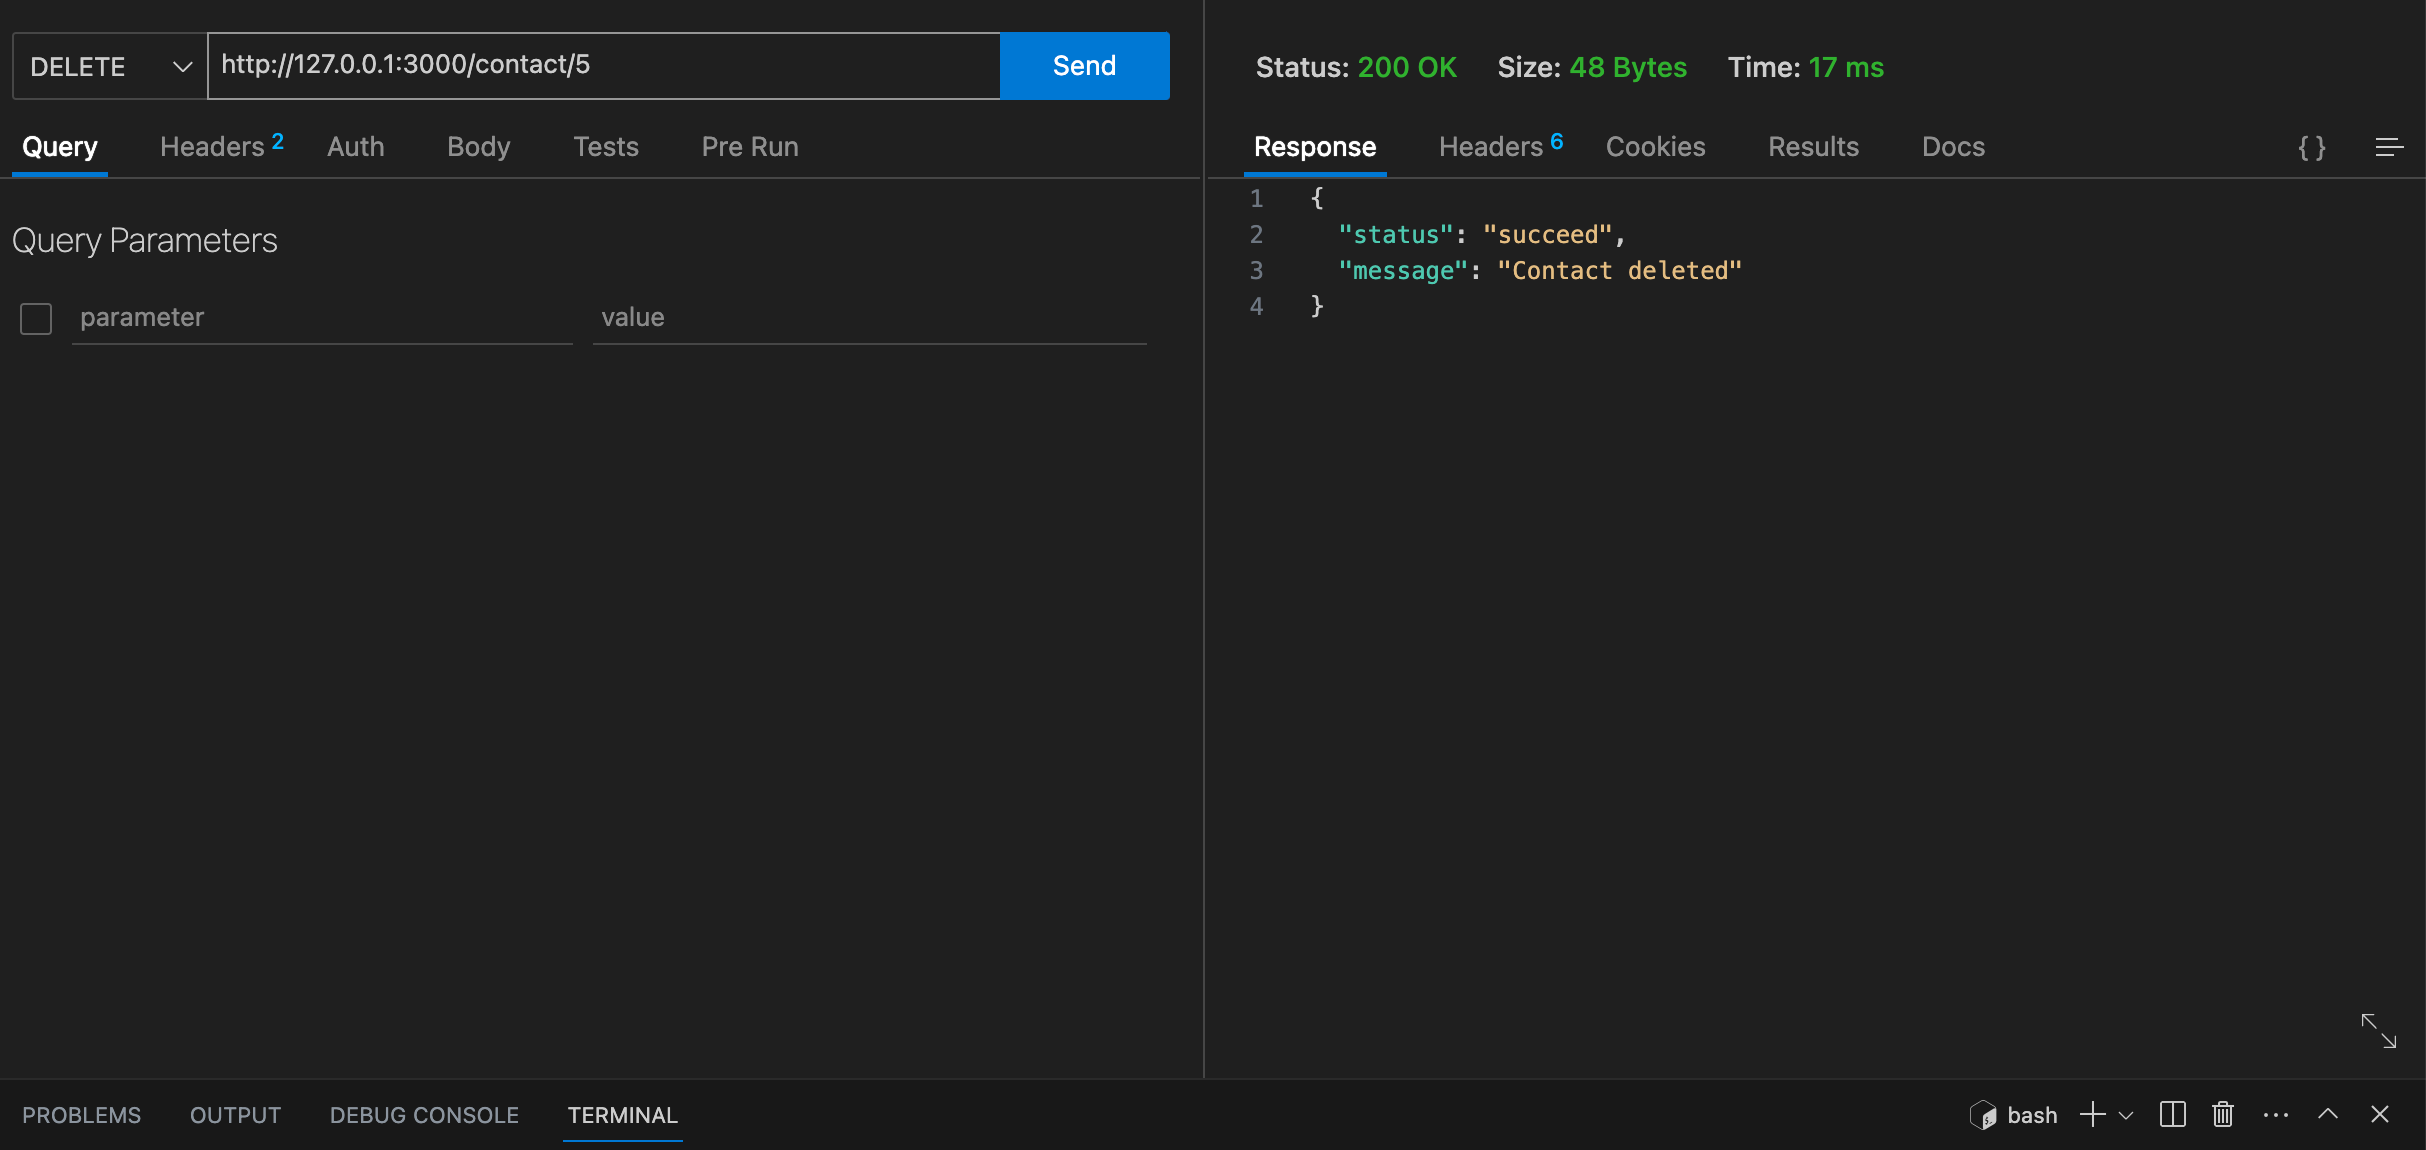Image resolution: width=2426 pixels, height=1150 pixels.
Task: Switch to the DEBUG CONSOLE panel tab
Action: [424, 1115]
